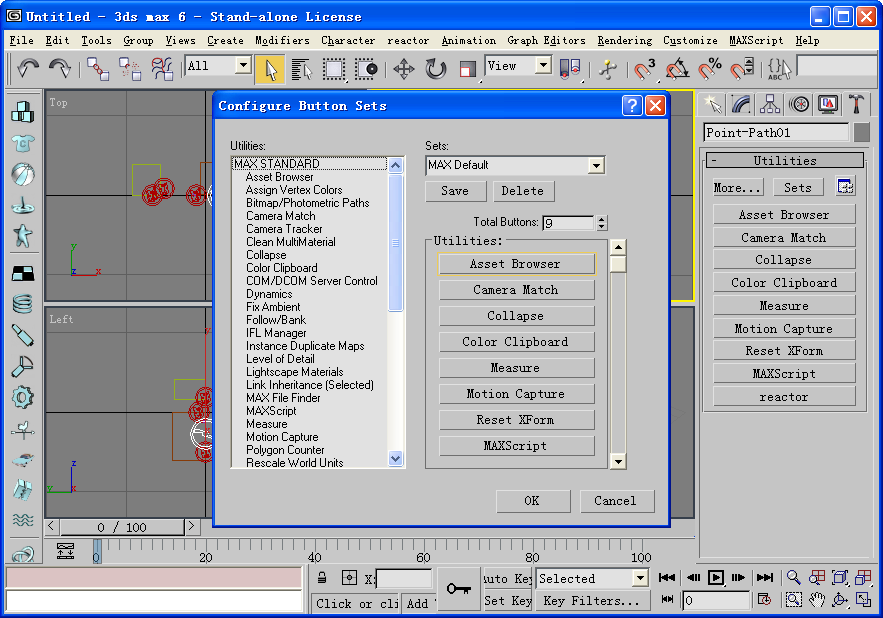Open the Character menu
883x618 pixels.
347,41
